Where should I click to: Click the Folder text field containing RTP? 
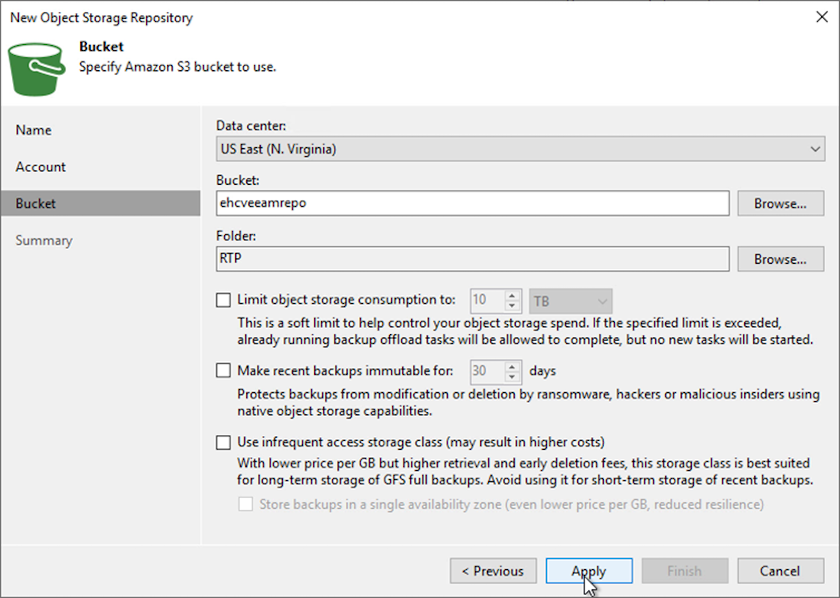472,259
